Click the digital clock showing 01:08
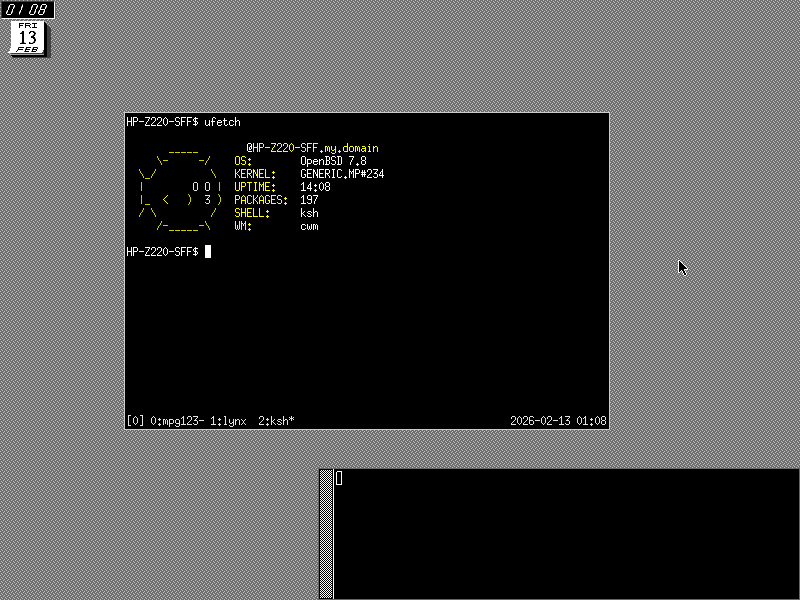 pyautogui.click(x=27, y=10)
